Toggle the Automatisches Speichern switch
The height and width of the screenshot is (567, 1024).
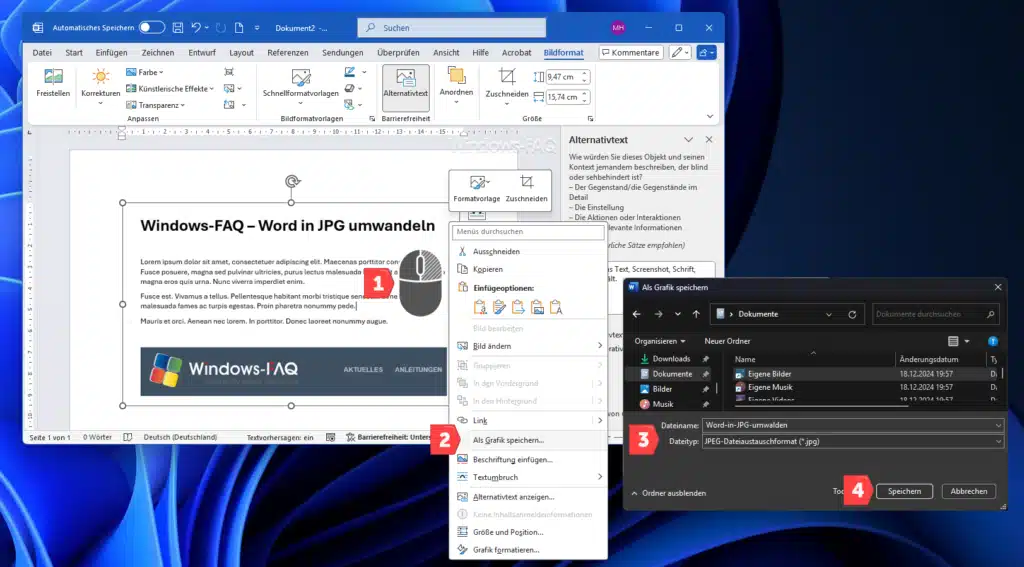152,27
